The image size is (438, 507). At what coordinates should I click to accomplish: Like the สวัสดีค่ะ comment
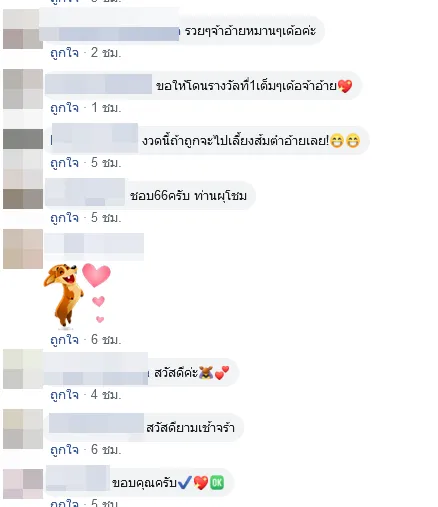tap(64, 395)
